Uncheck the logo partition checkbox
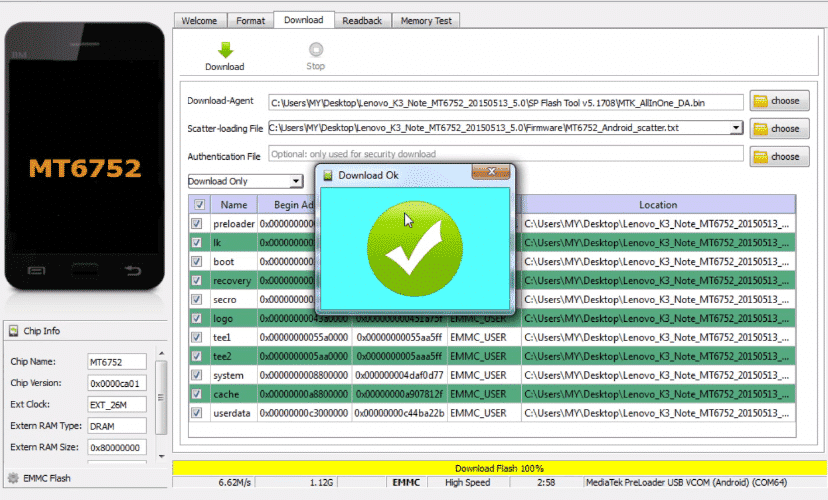Viewport: 828px width, 500px height. tap(196, 318)
